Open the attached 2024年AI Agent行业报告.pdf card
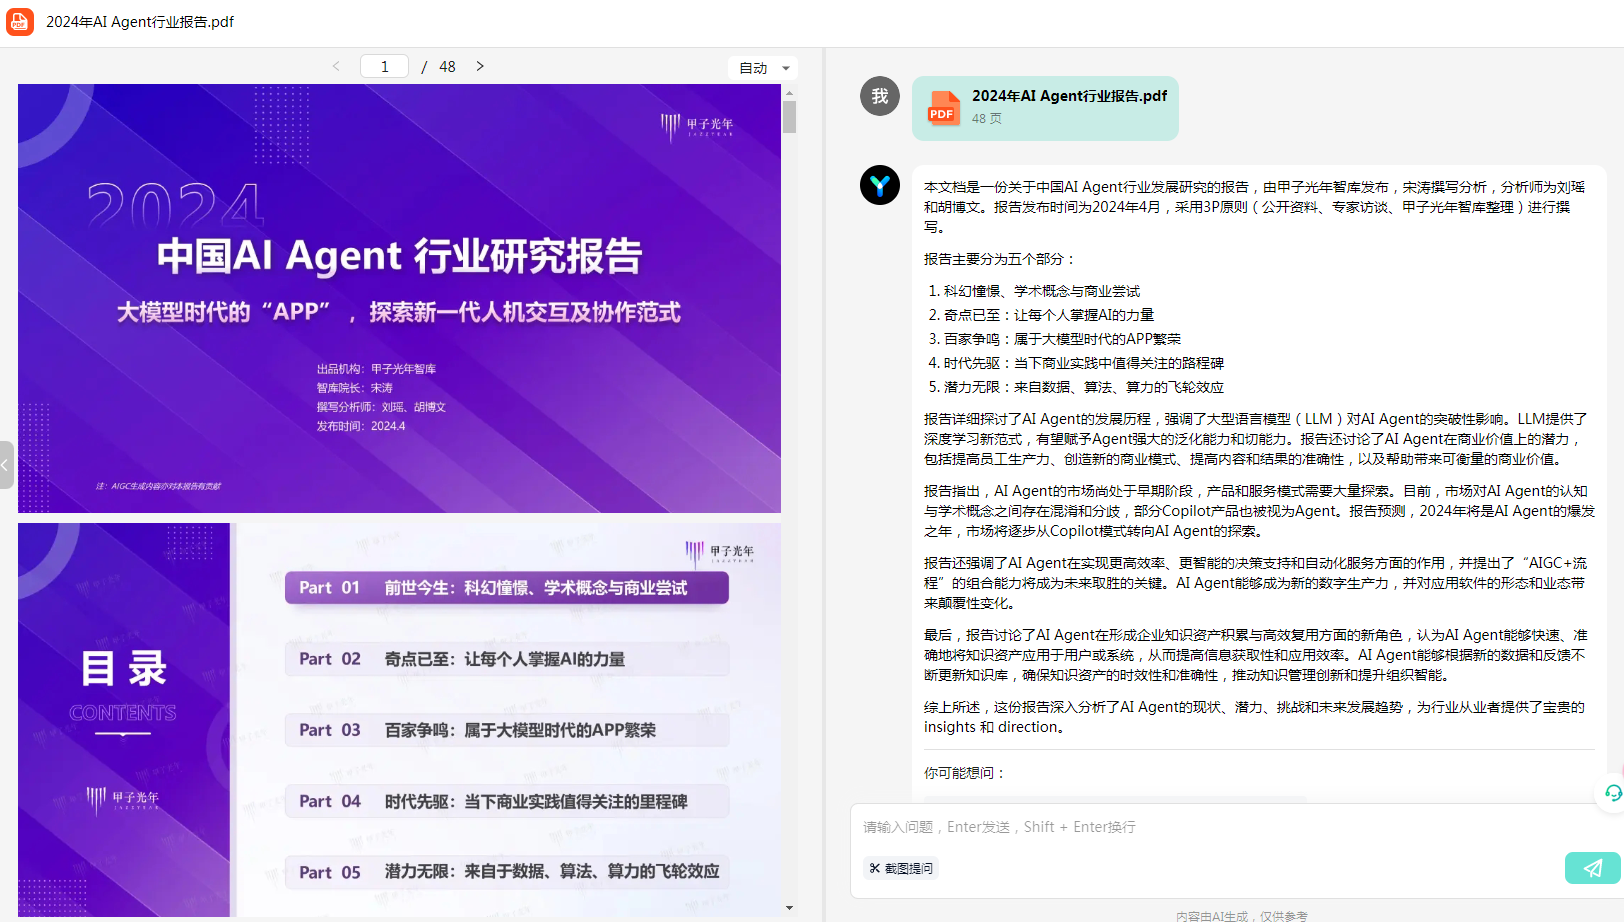The height and width of the screenshot is (922, 1624). 1045,108
